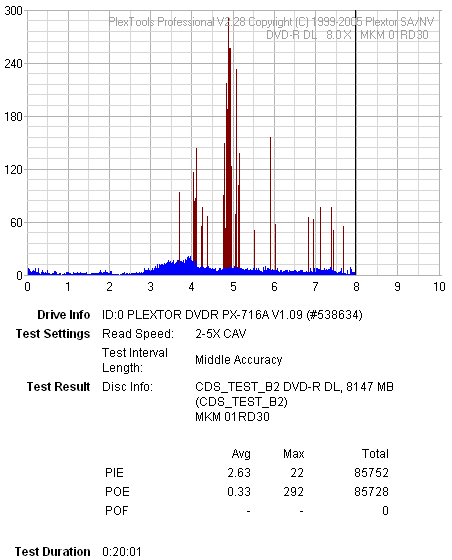The width and height of the screenshot is (452, 560).
Task: Click the DVD-R DL 8.0X MKM 01RD30 text
Action: pos(347,35)
